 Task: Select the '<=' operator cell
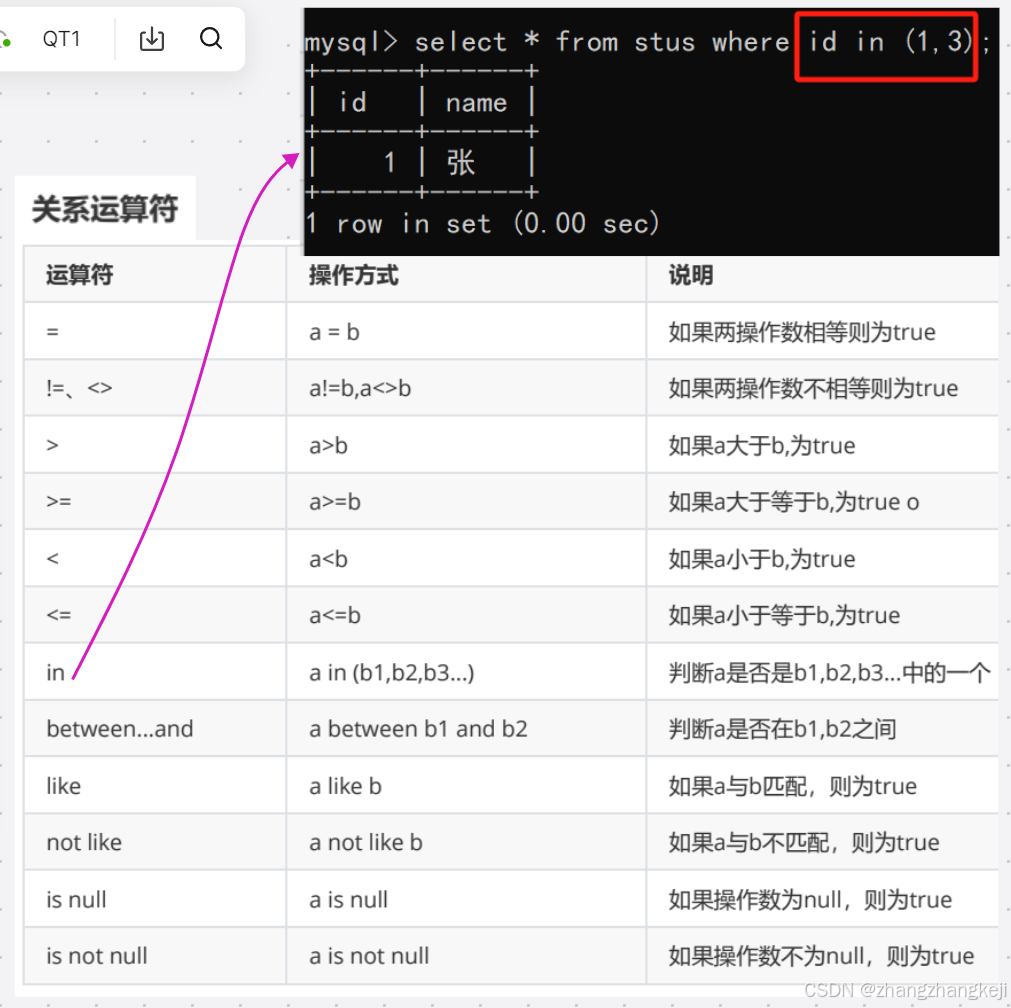[155, 615]
